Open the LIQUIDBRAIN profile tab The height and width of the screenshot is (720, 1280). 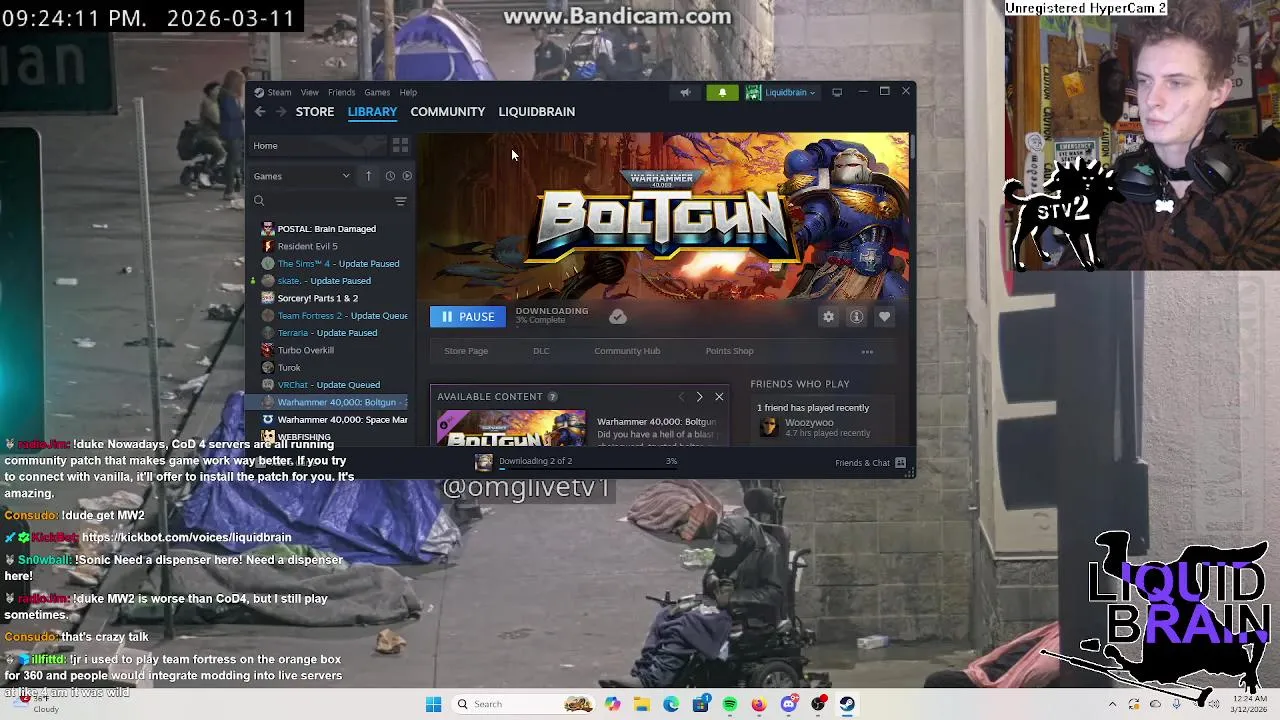(536, 112)
